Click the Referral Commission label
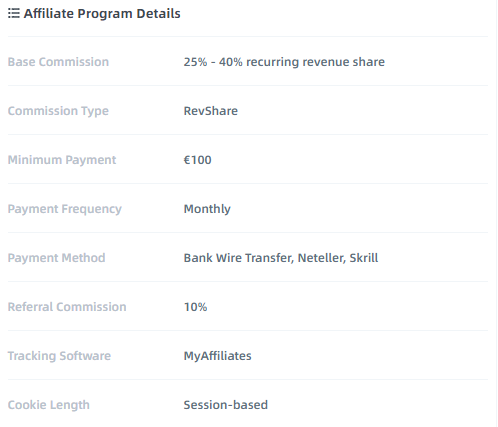498x427 pixels. [67, 307]
